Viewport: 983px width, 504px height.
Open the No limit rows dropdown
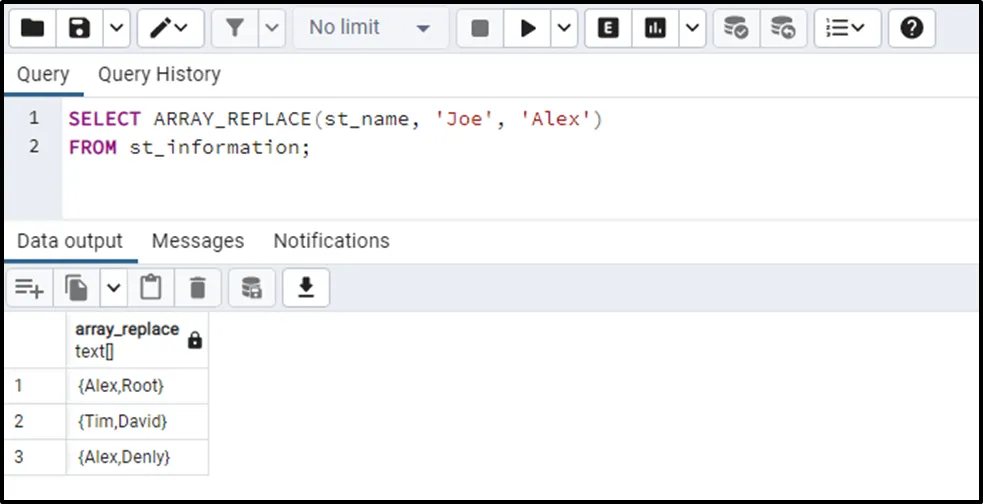[x=369, y=28]
